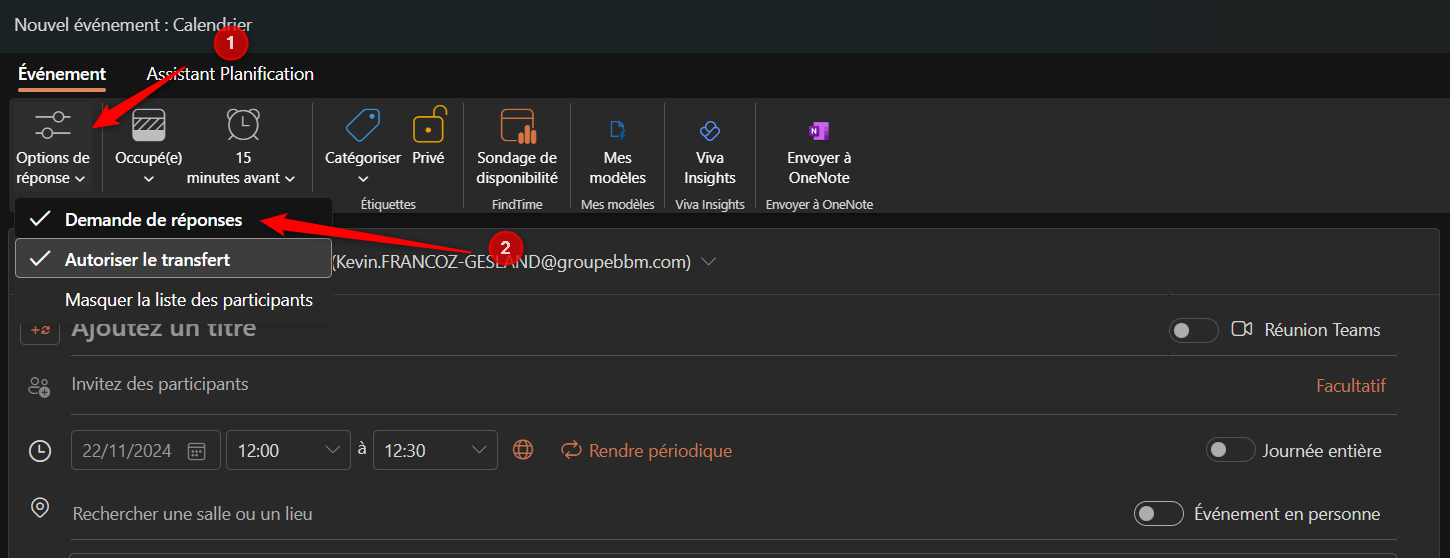This screenshot has height=558, width=1450.
Task: Select Masquer la liste des participants
Action: (188, 300)
